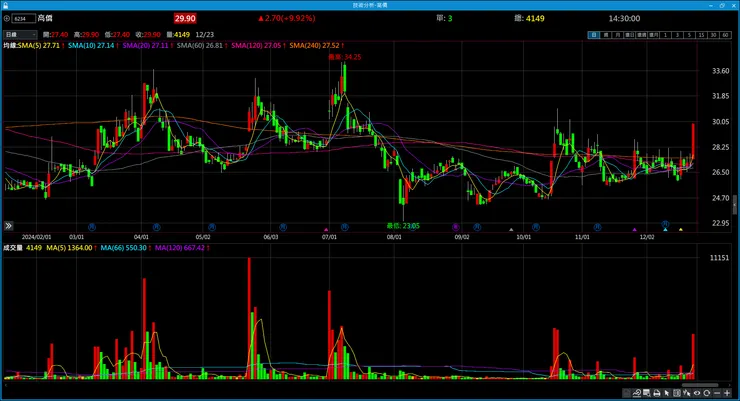This screenshot has width=740, height=401.
Task: Click the SMA(60) 26.81 label
Action: click(200, 45)
